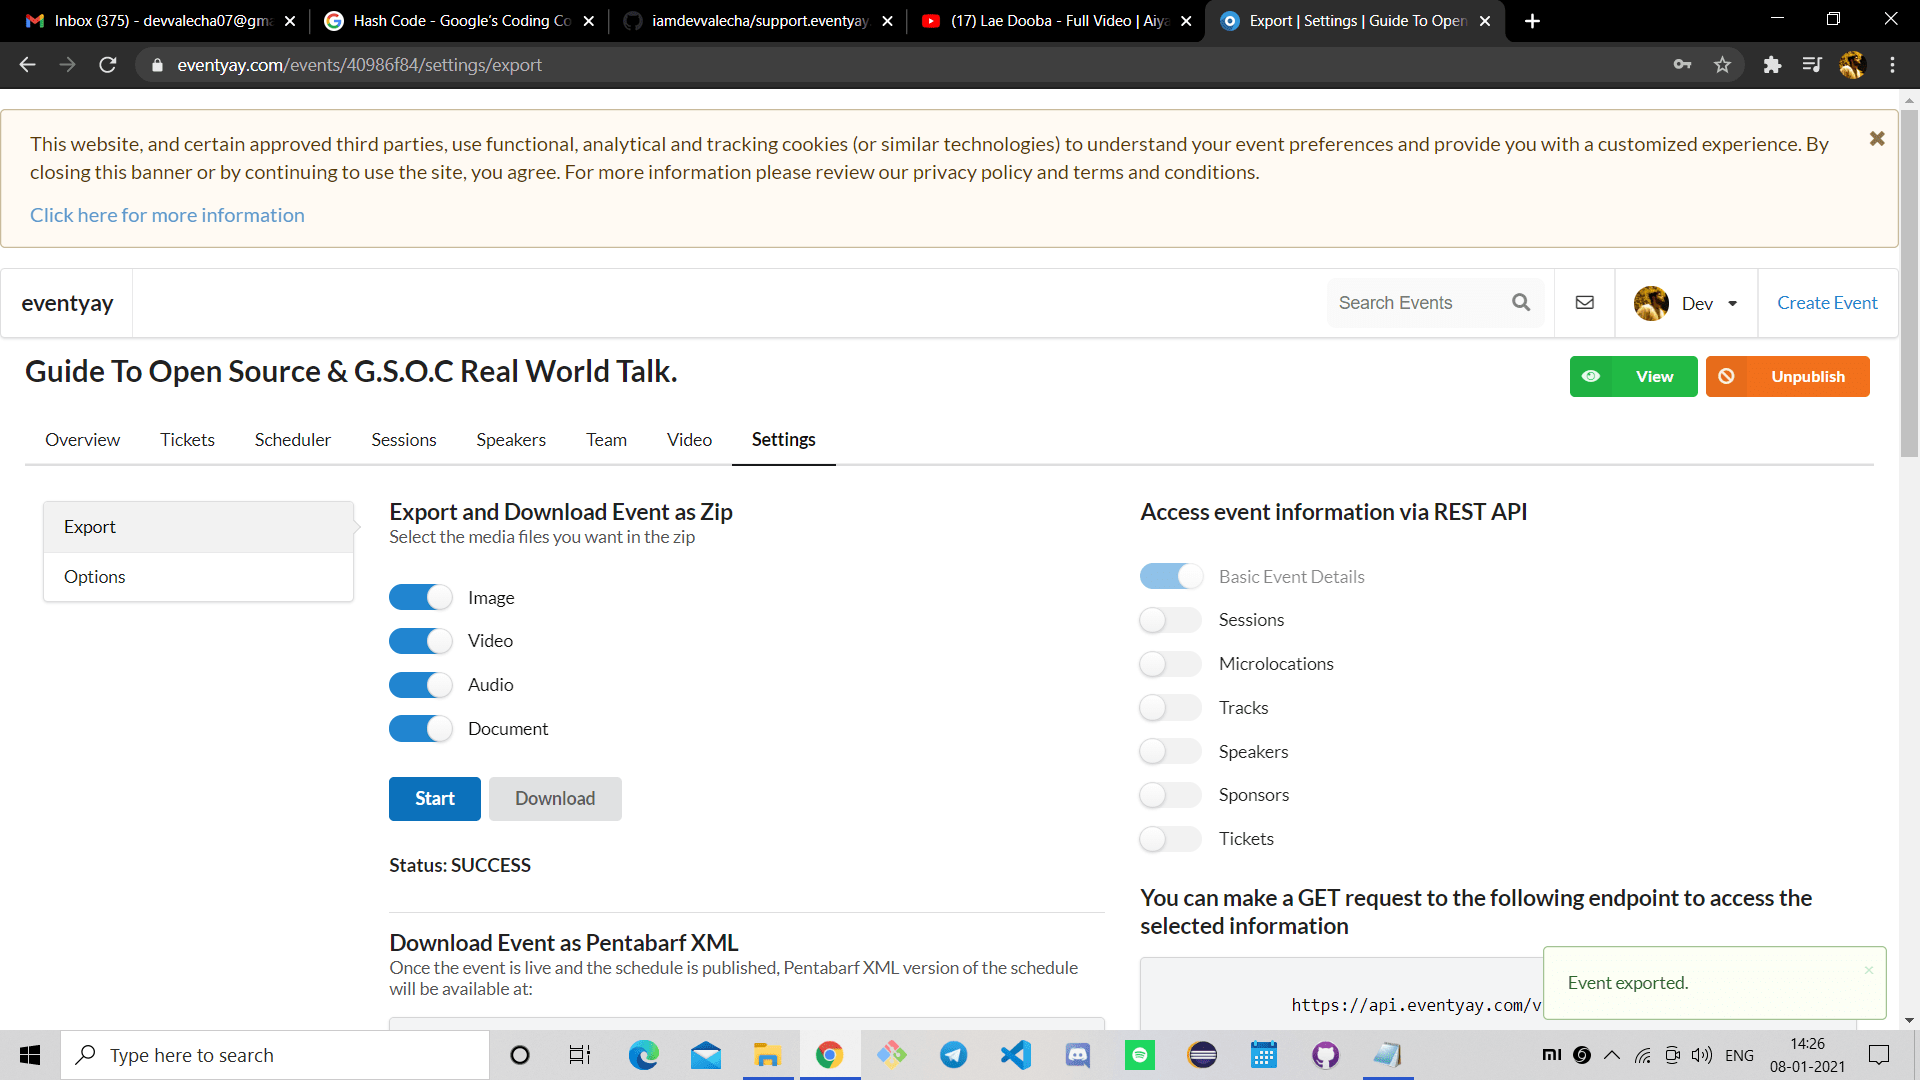Turn on the Speakers API toggle
The height and width of the screenshot is (1080, 1920).
1170,752
